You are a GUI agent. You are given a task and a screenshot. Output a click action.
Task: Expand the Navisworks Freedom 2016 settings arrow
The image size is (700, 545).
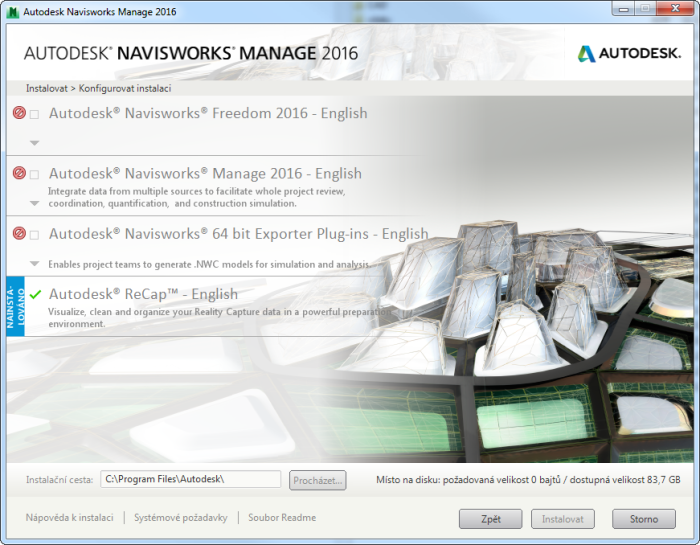tap(35, 143)
